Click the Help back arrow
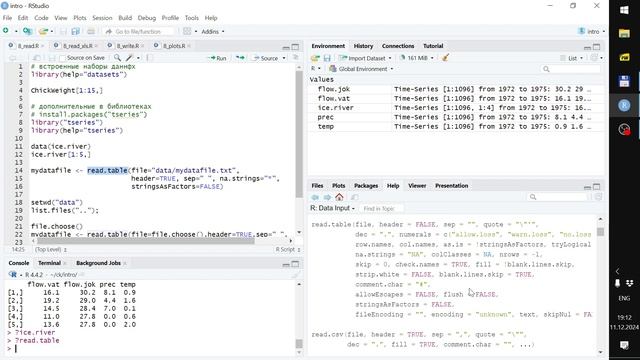This screenshot has width=640, height=360. click(315, 197)
